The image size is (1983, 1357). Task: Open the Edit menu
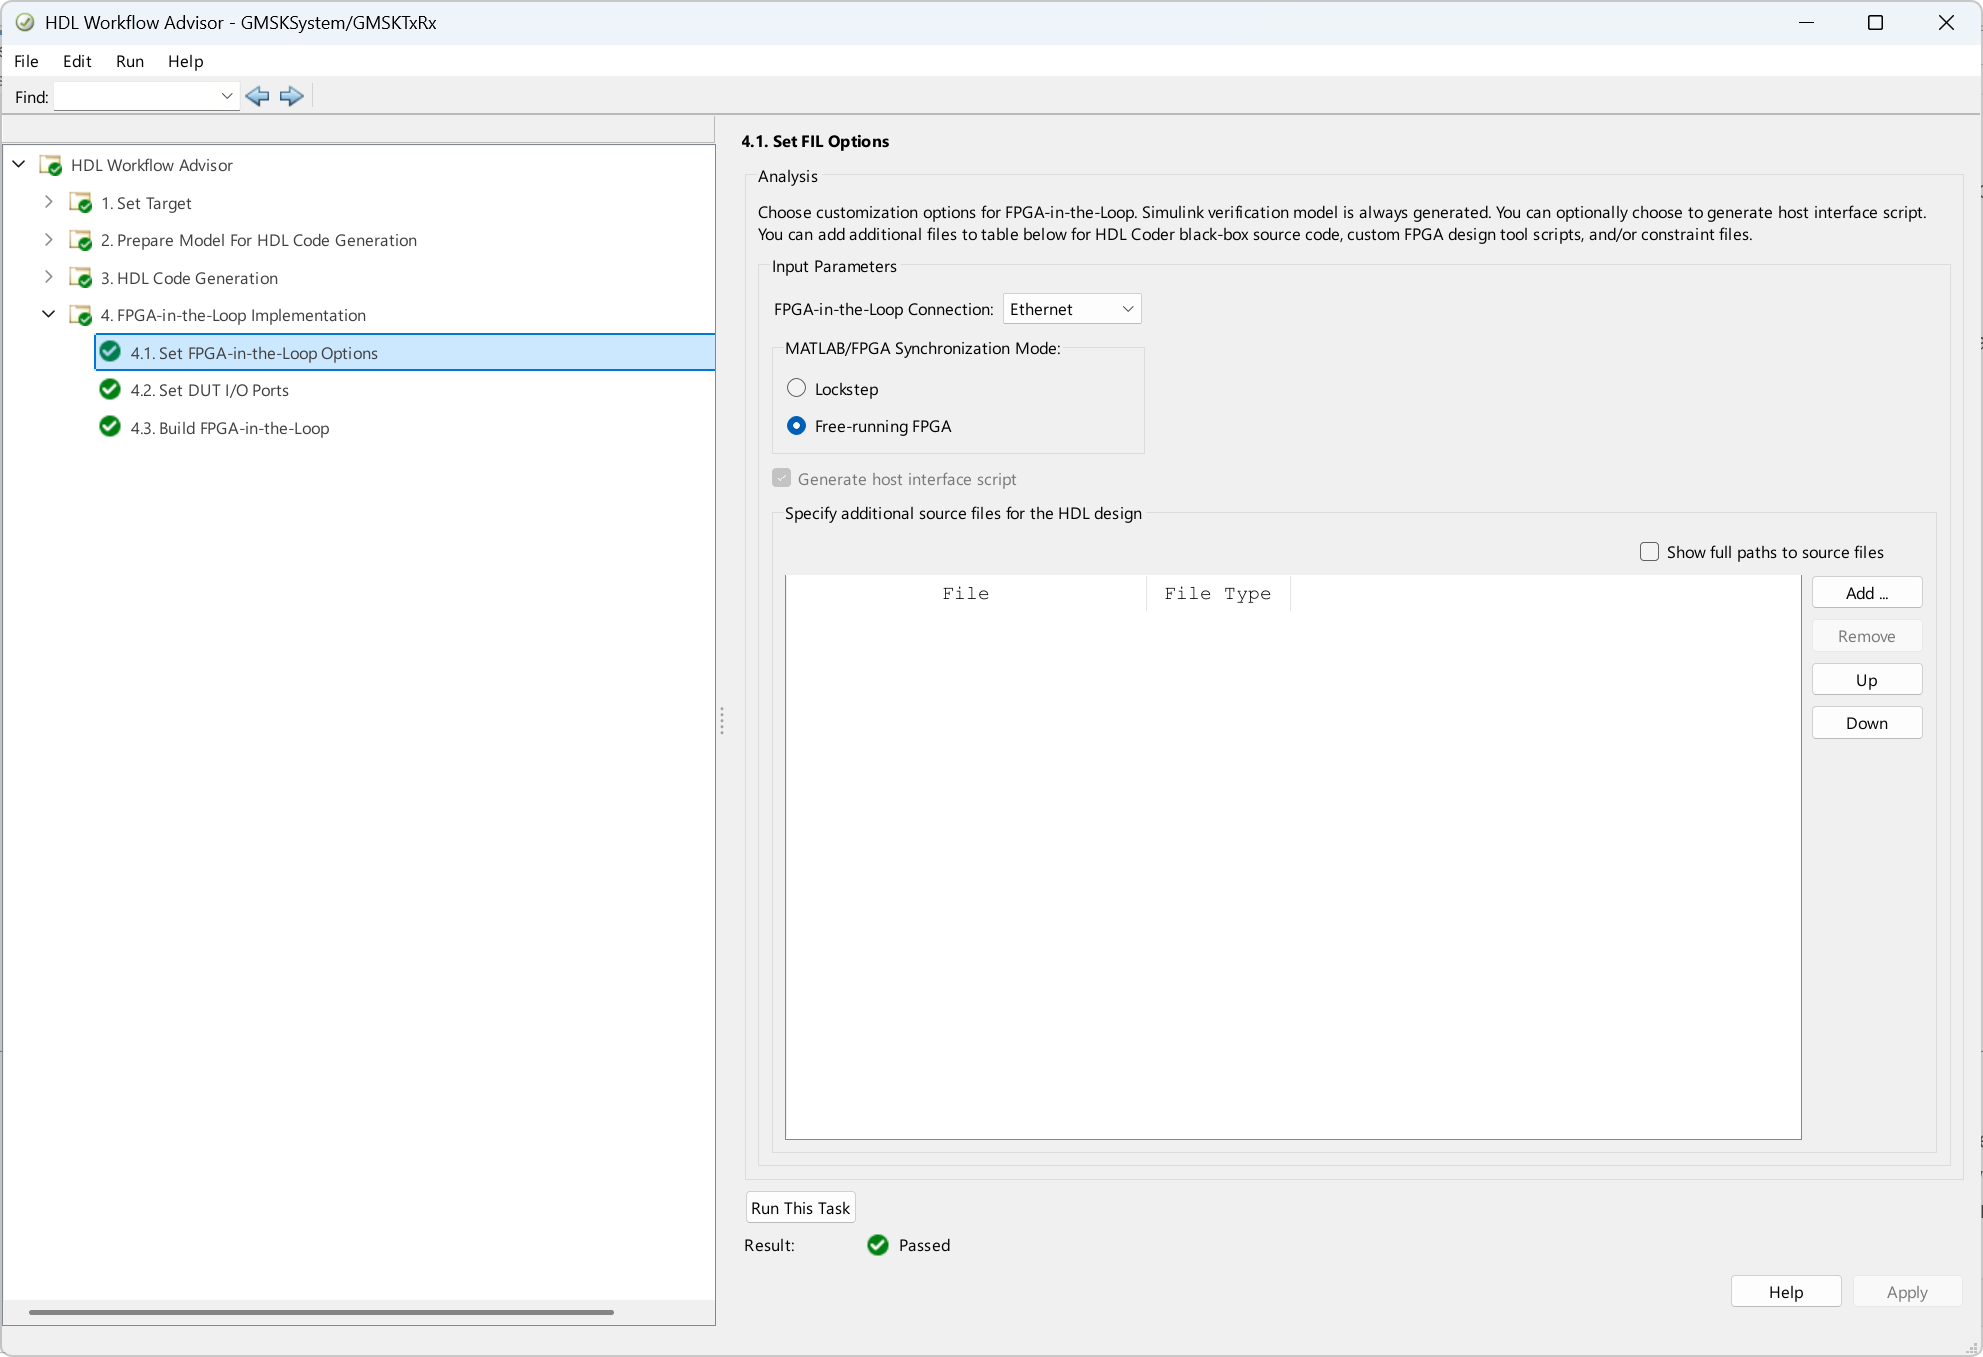(77, 61)
